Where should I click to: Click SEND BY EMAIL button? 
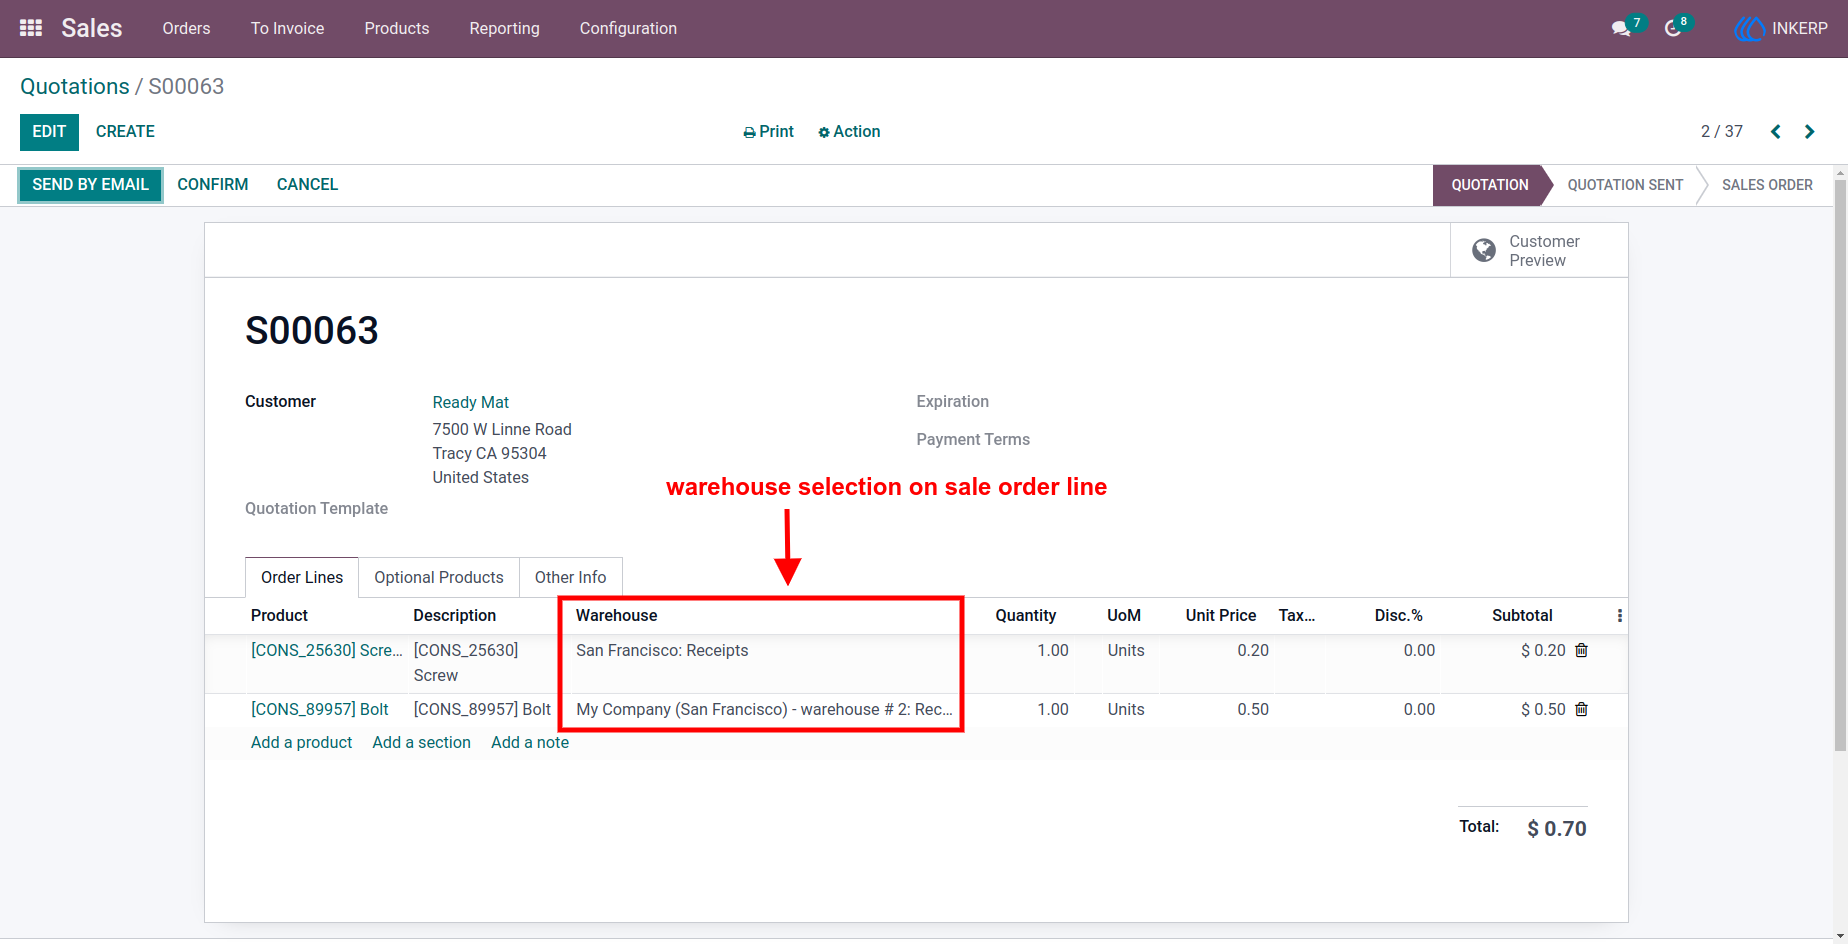(x=90, y=184)
